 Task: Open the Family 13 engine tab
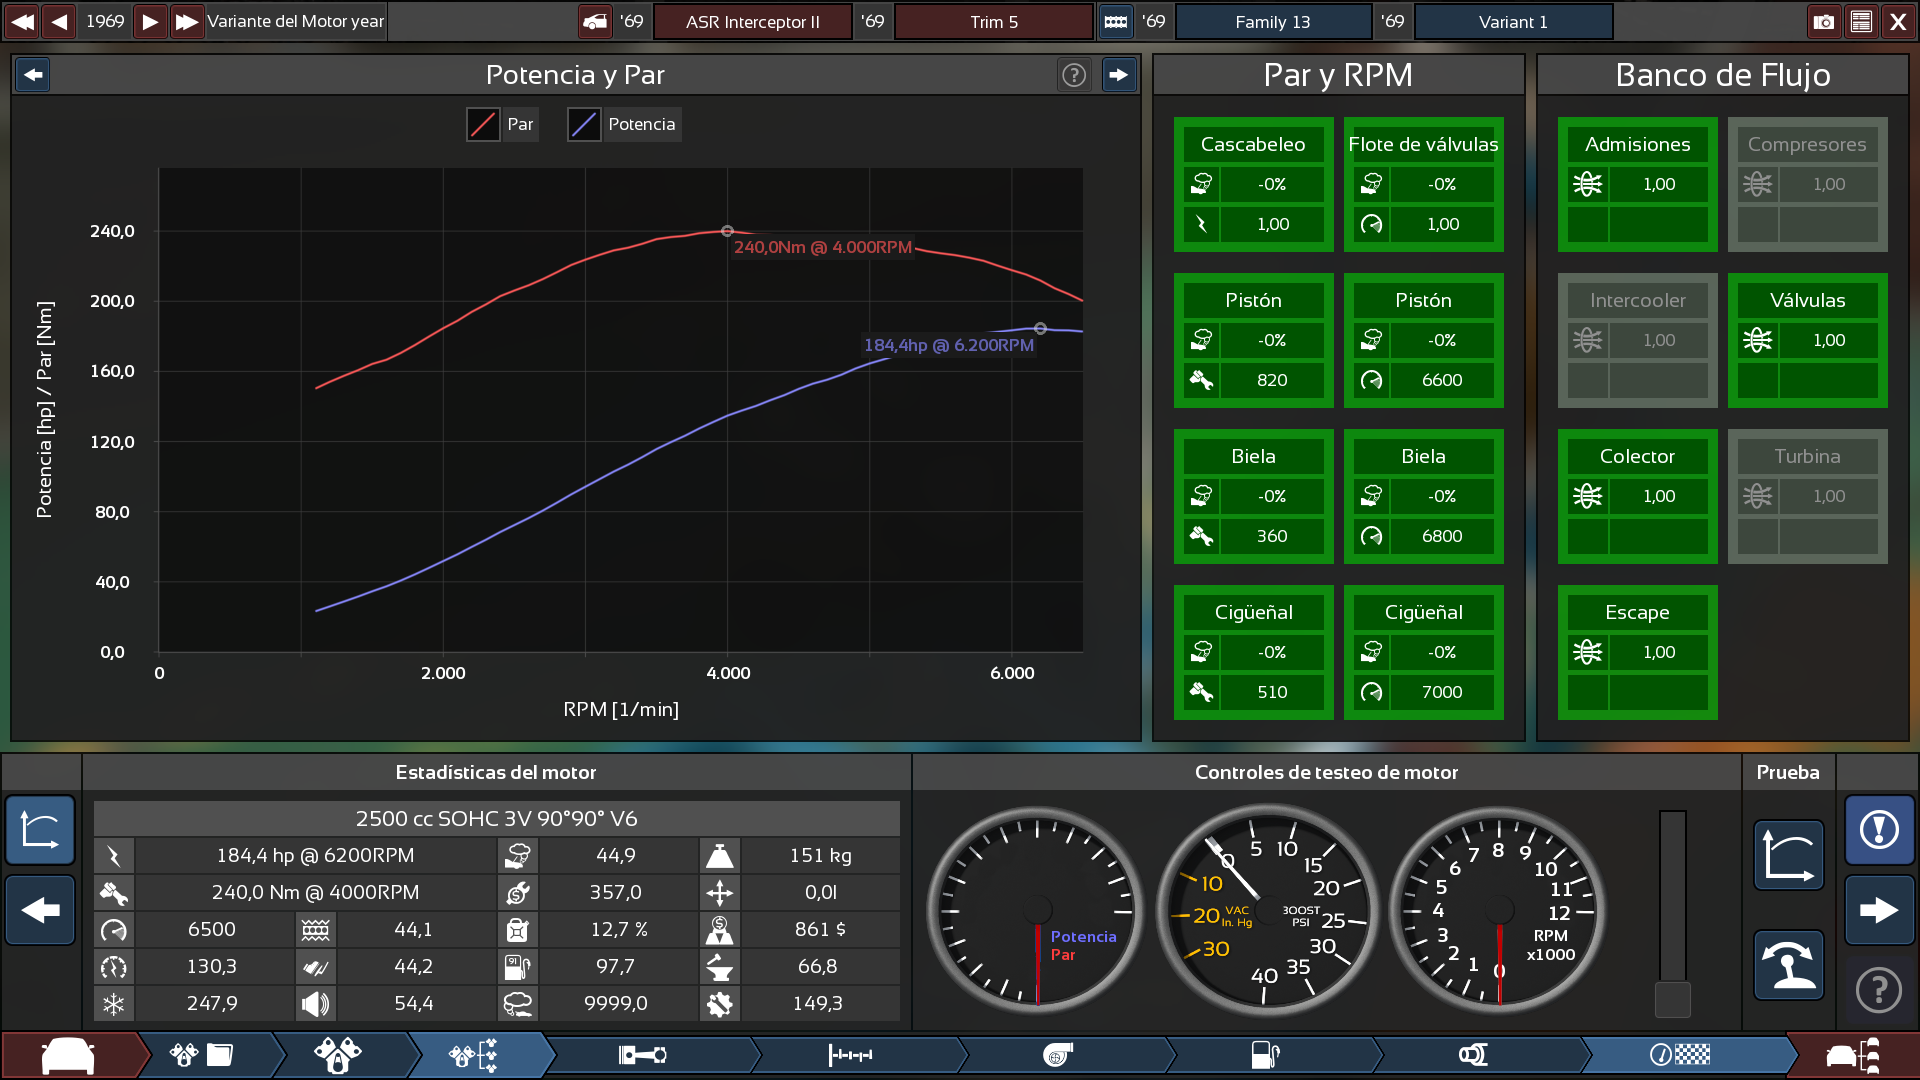pos(1272,21)
